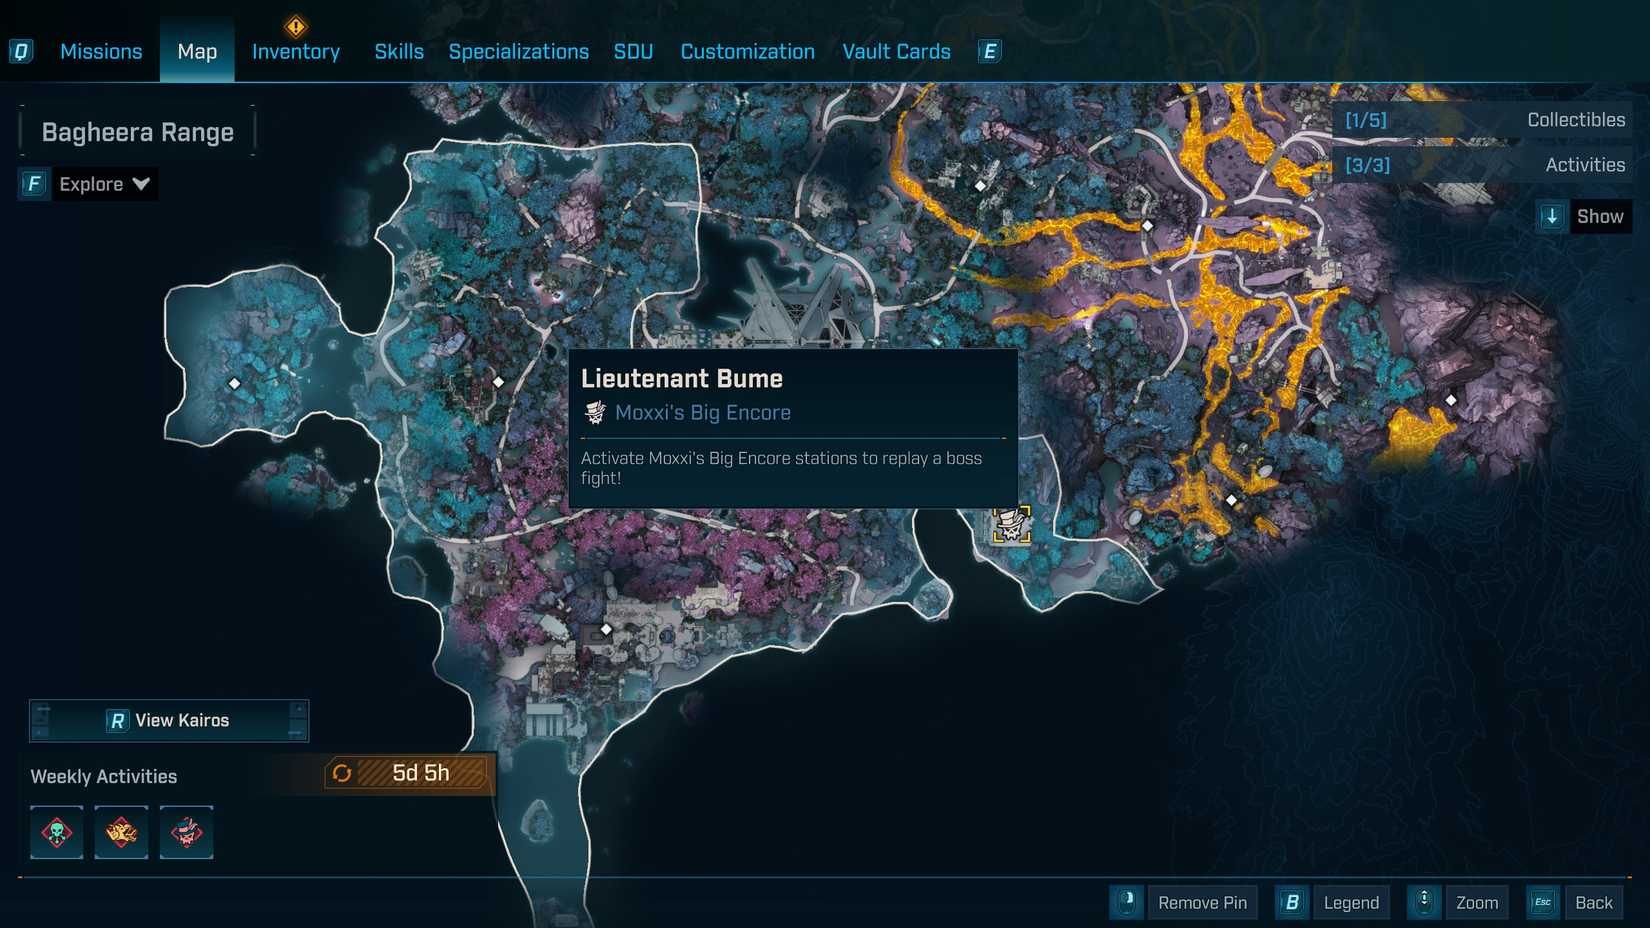Click the orange weekly reset refresh icon
Viewport: 1650px width, 928px height.
[x=342, y=773]
